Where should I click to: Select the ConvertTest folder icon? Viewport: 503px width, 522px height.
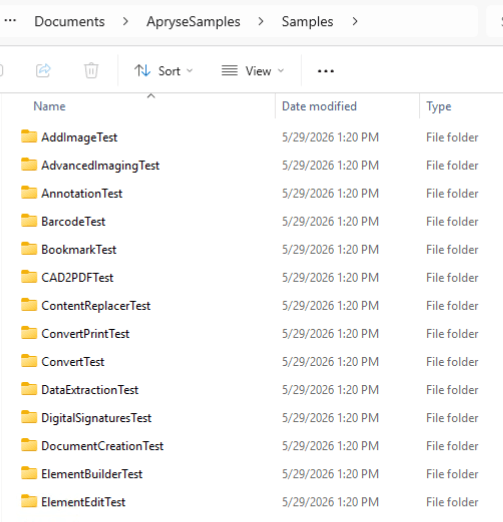coord(29,361)
